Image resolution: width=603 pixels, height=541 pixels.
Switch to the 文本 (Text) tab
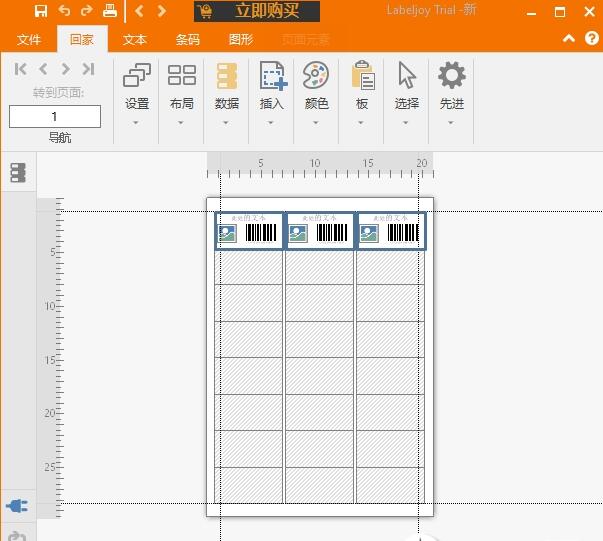(135, 40)
